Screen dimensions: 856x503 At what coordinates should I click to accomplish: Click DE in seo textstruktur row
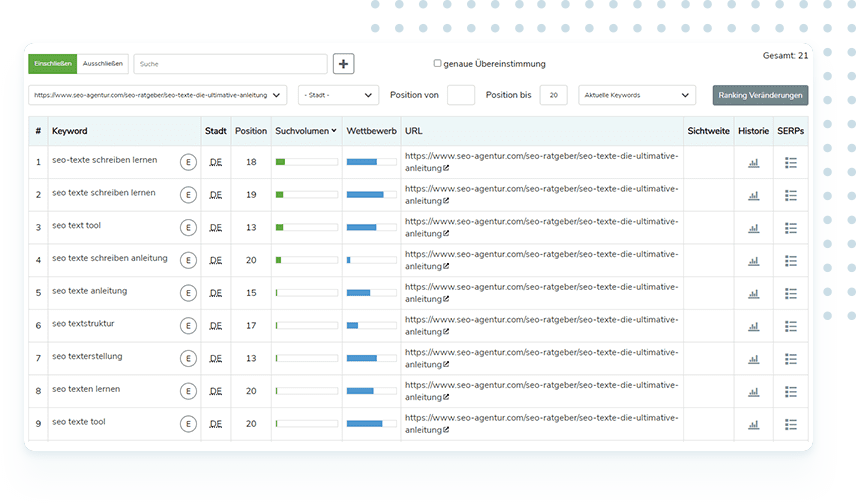[x=216, y=326]
